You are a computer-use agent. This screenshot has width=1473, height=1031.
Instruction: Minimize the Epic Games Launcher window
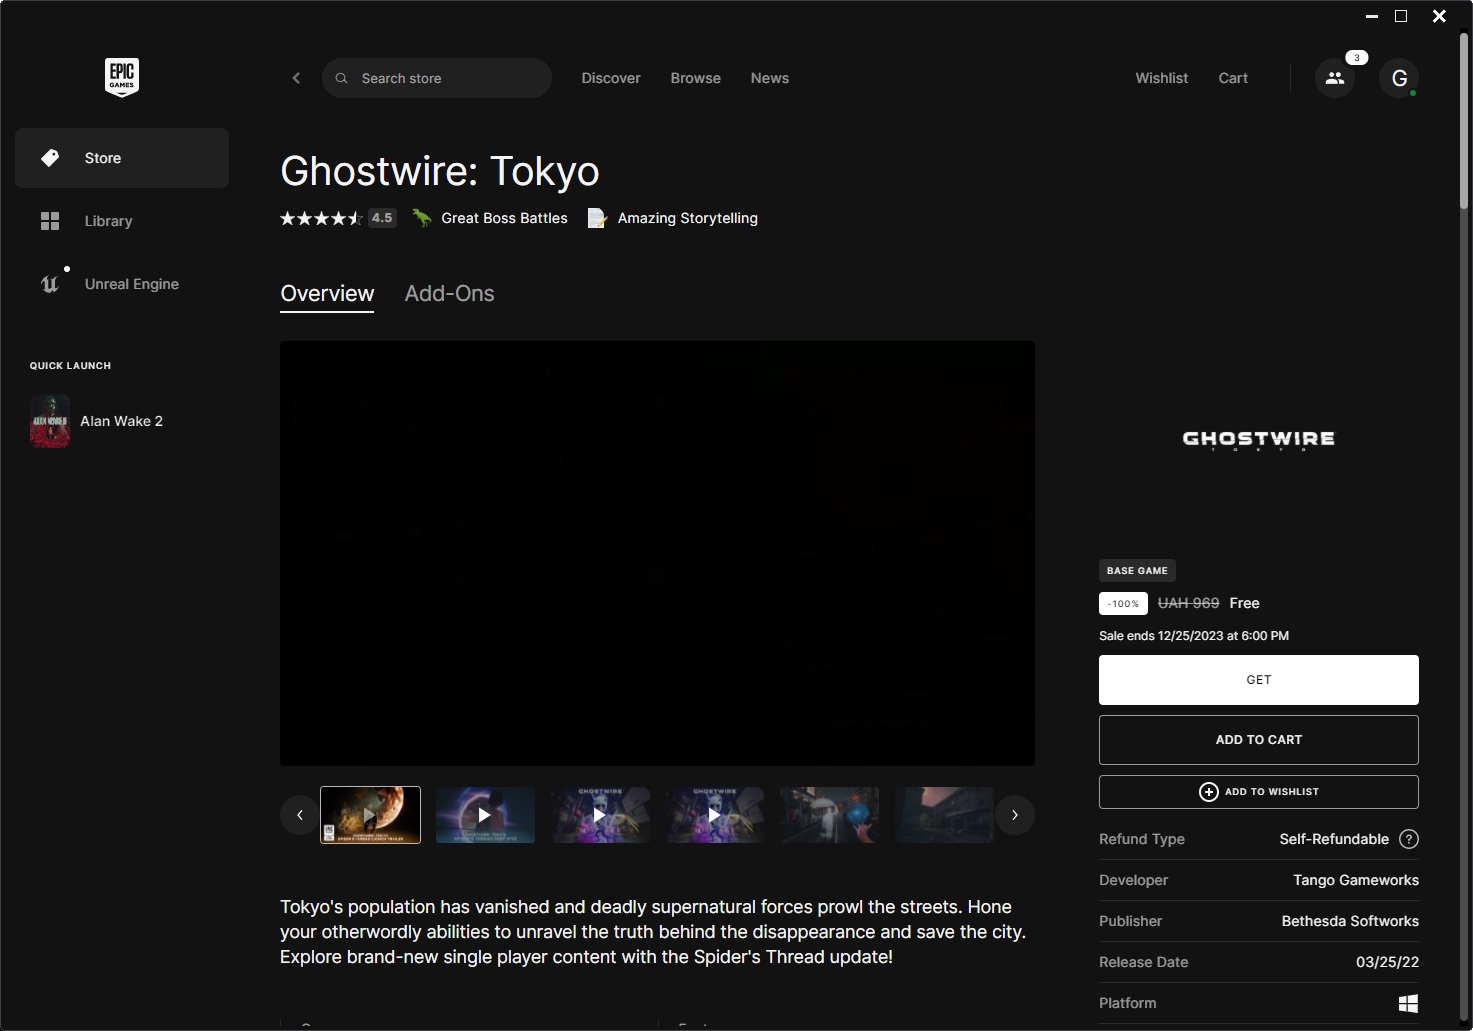[1372, 16]
